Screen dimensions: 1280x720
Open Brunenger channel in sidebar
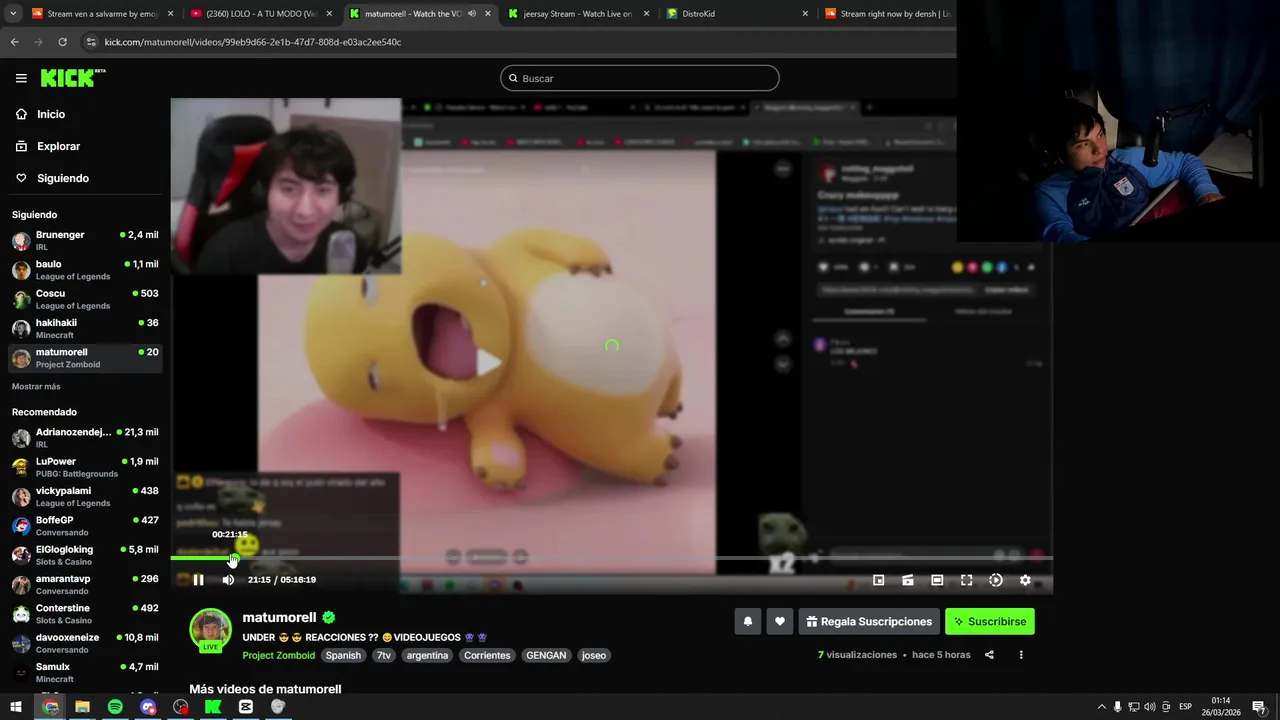85,240
